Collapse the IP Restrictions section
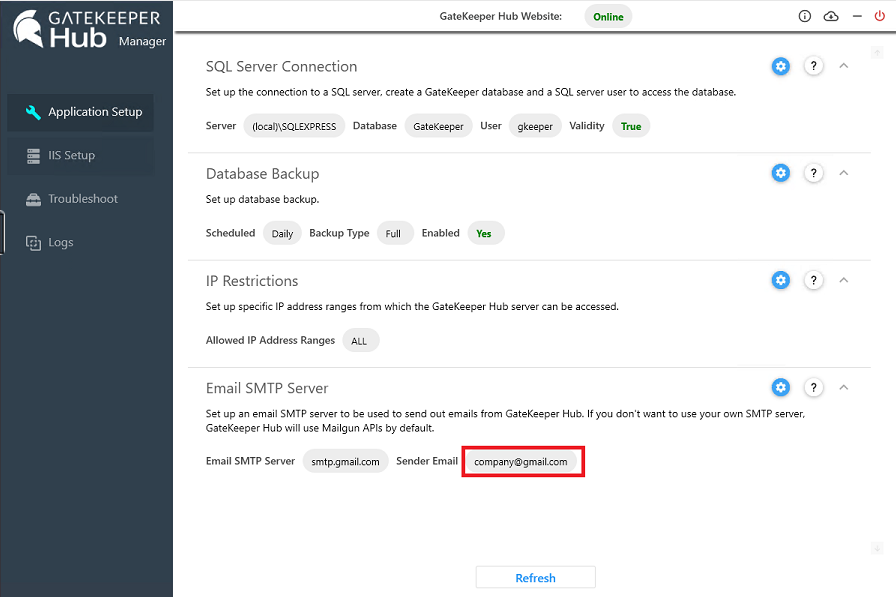Viewport: 896px width, 597px height. [843, 280]
